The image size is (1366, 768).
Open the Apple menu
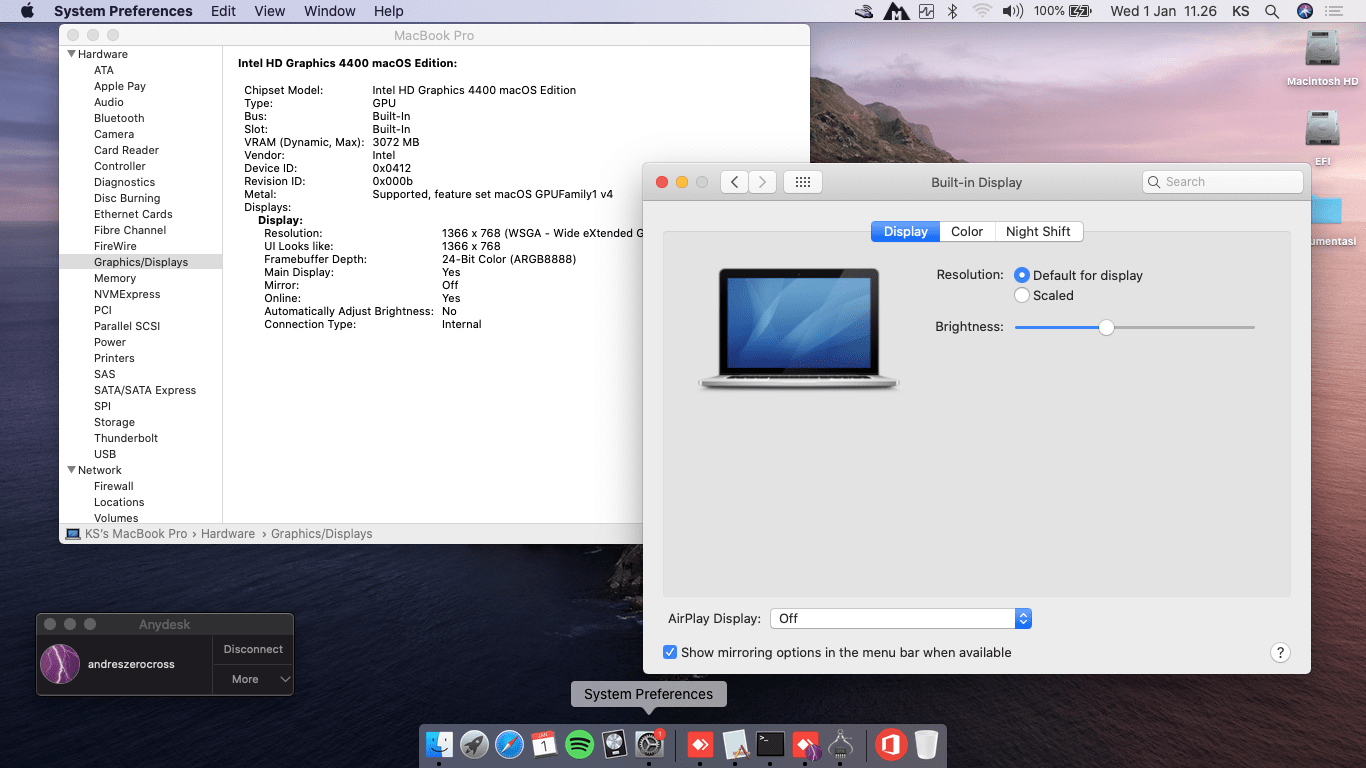click(x=27, y=11)
